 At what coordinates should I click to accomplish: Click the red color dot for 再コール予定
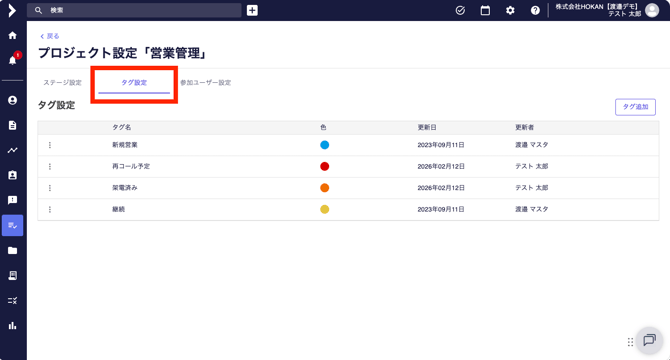[325, 166]
